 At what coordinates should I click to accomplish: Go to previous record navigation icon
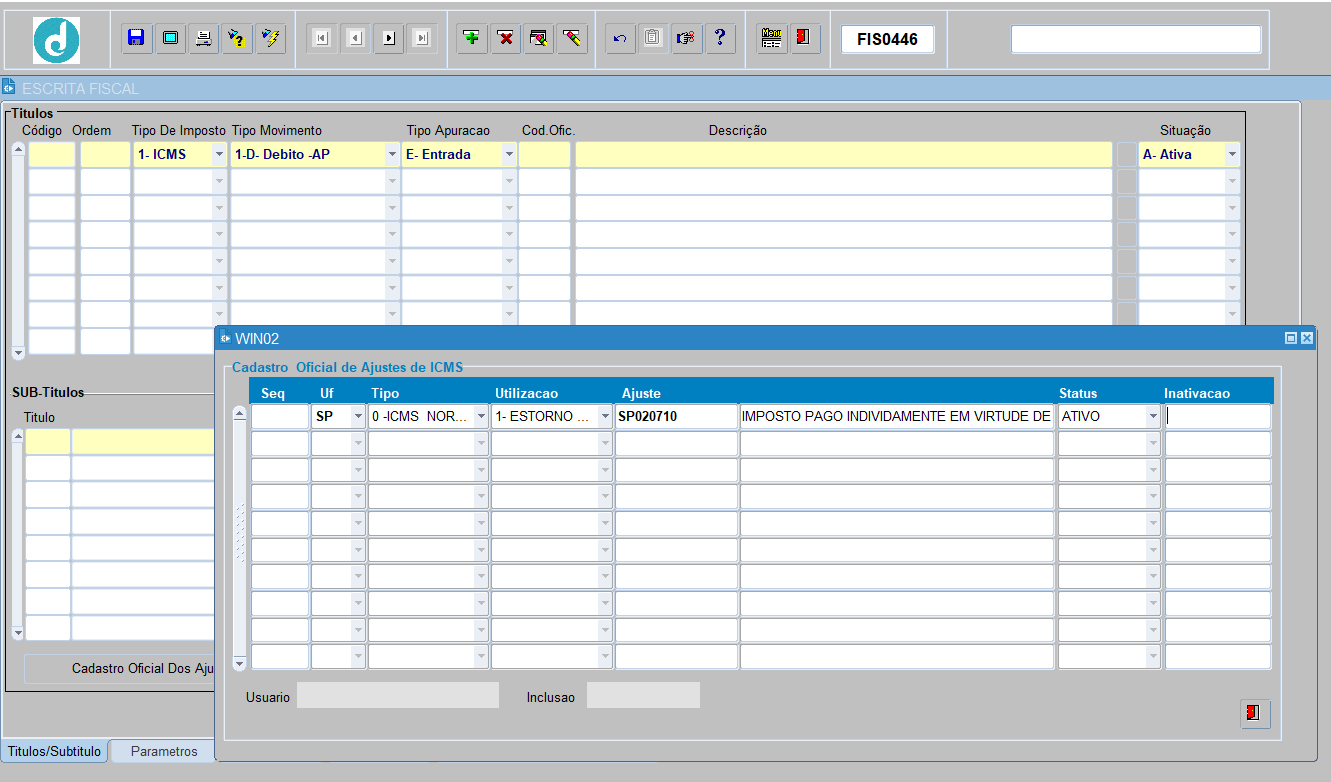[355, 39]
